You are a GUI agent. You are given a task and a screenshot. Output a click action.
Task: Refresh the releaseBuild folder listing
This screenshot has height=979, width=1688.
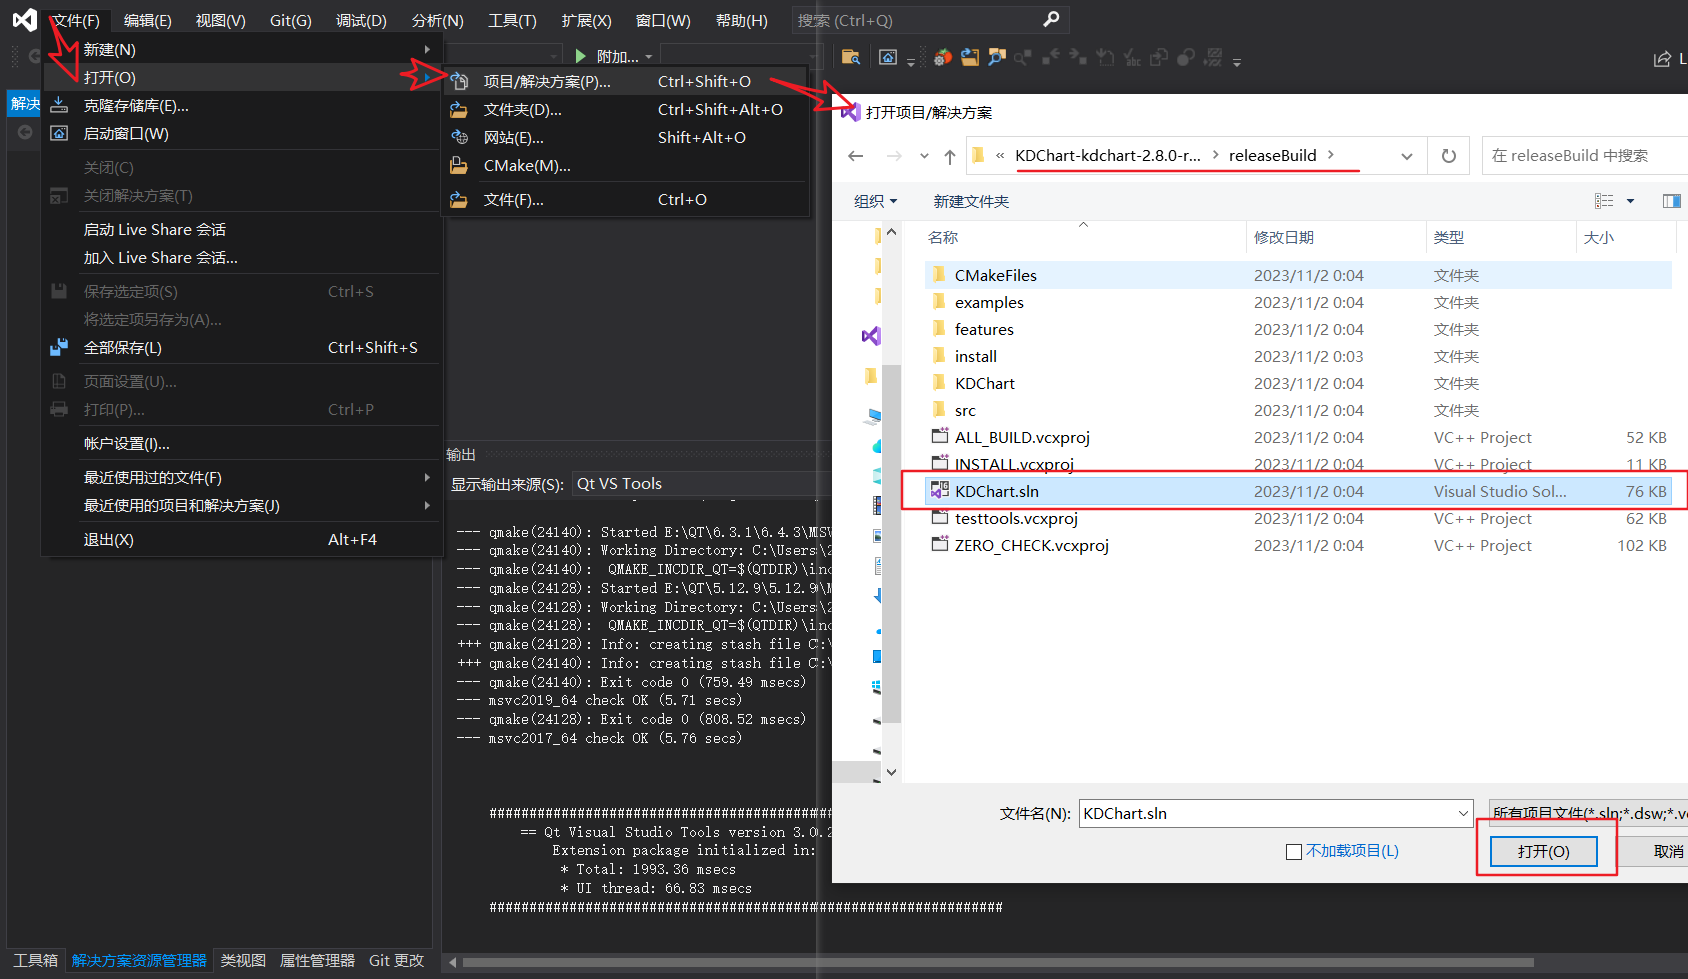(x=1448, y=156)
